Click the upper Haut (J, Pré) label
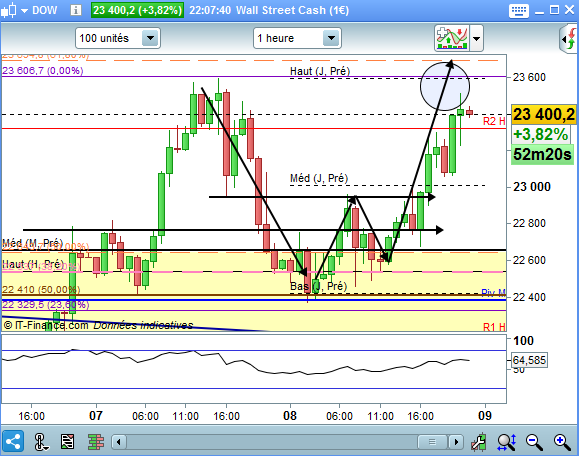The height and width of the screenshot is (456, 579). click(320, 71)
